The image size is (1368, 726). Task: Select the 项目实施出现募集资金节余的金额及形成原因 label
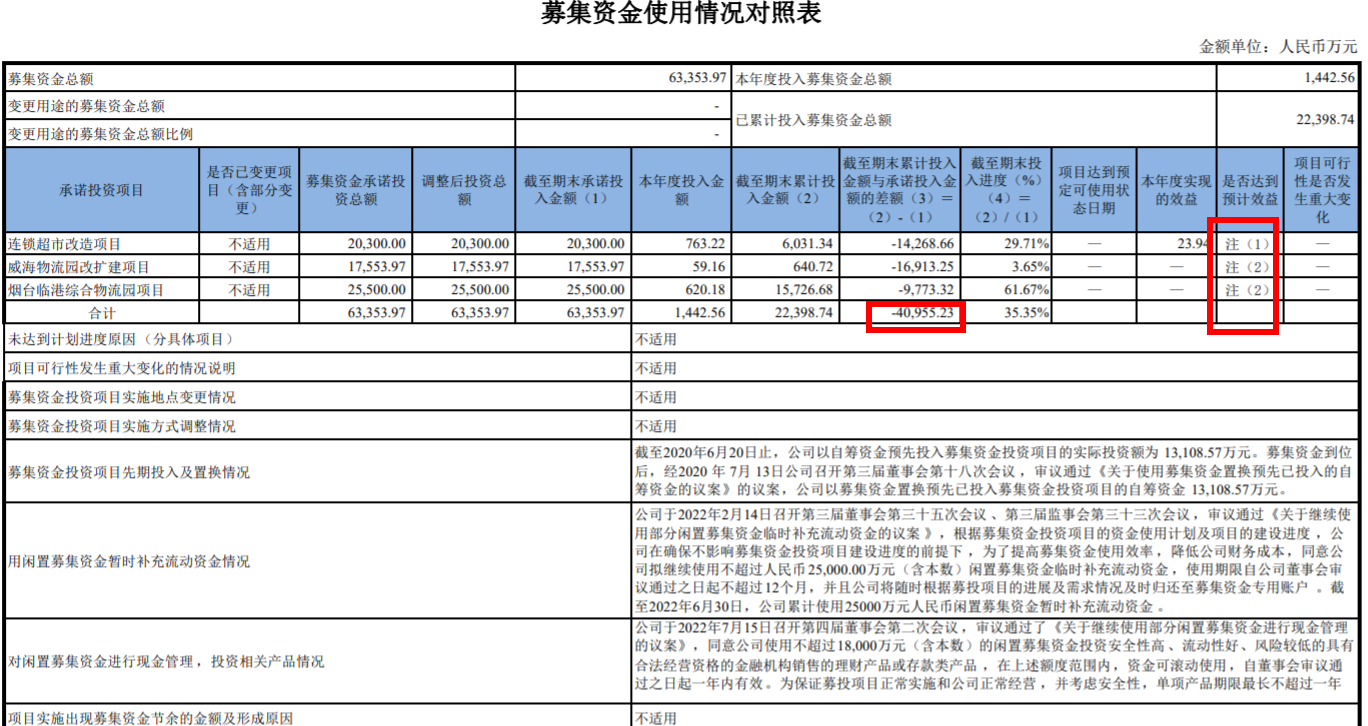pos(151,718)
